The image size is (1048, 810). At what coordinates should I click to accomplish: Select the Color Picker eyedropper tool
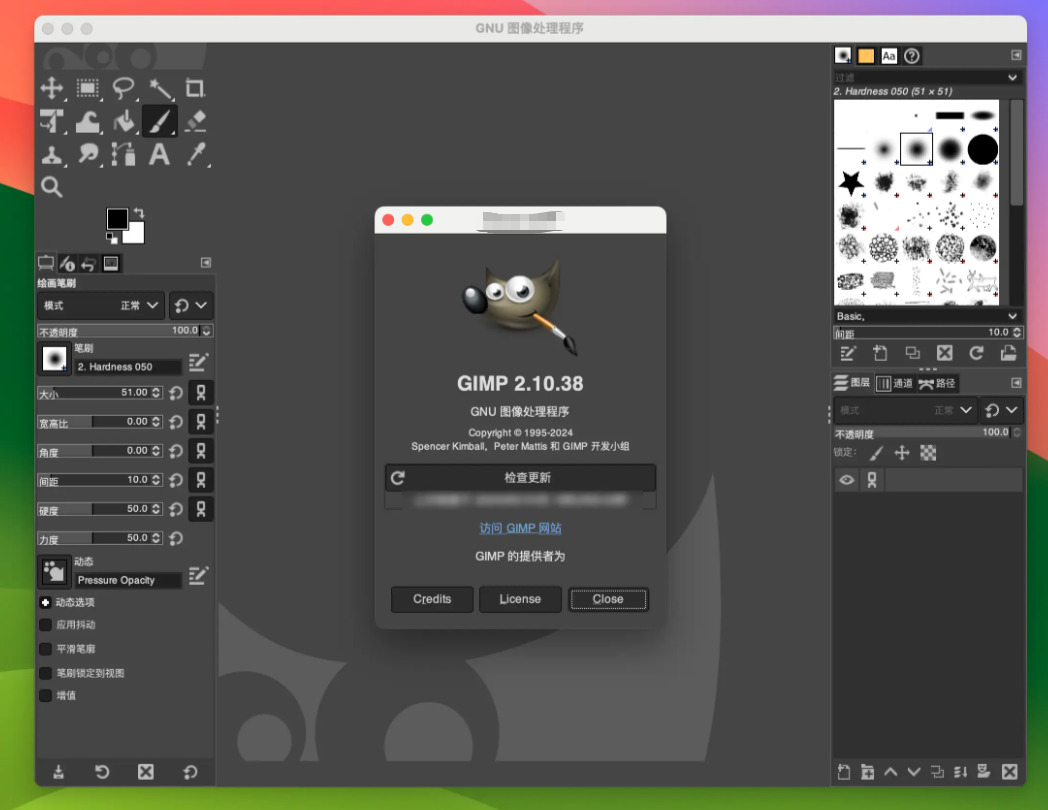[x=195, y=154]
